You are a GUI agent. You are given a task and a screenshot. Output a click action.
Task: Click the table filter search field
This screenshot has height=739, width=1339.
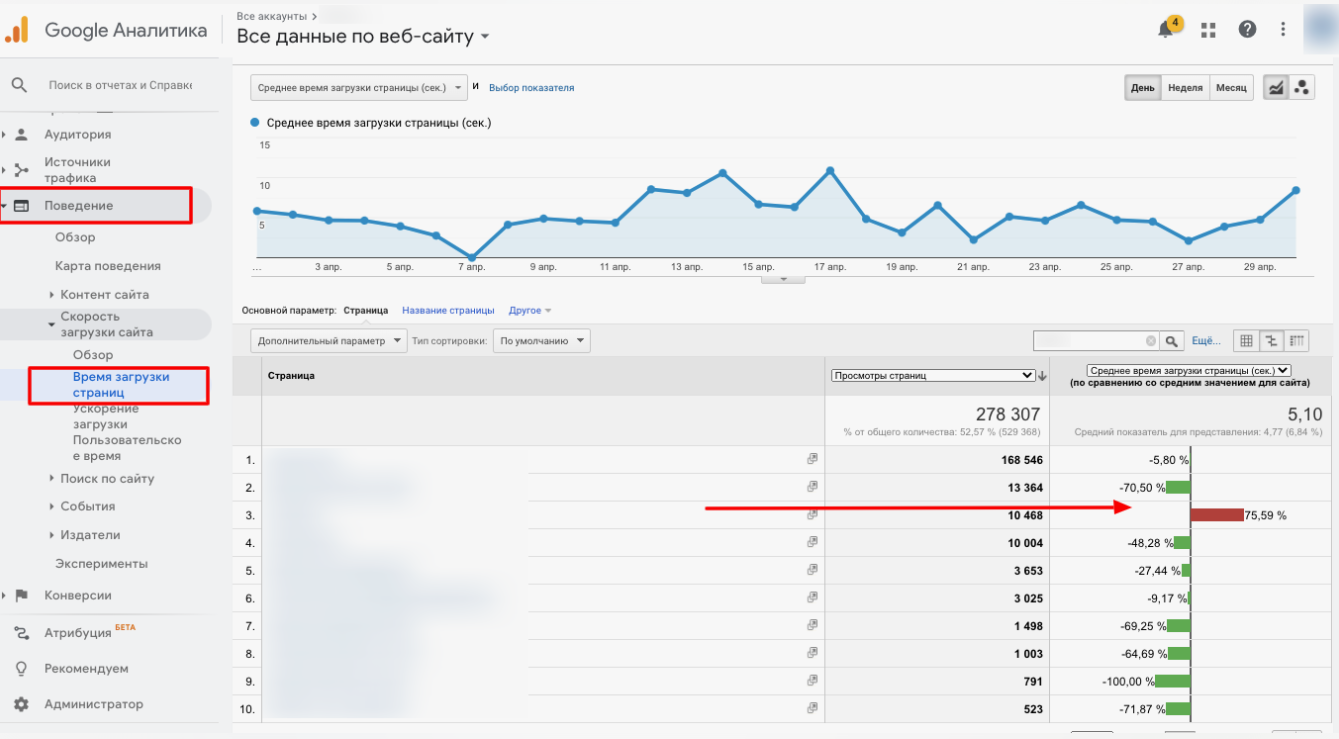pyautogui.click(x=1094, y=341)
